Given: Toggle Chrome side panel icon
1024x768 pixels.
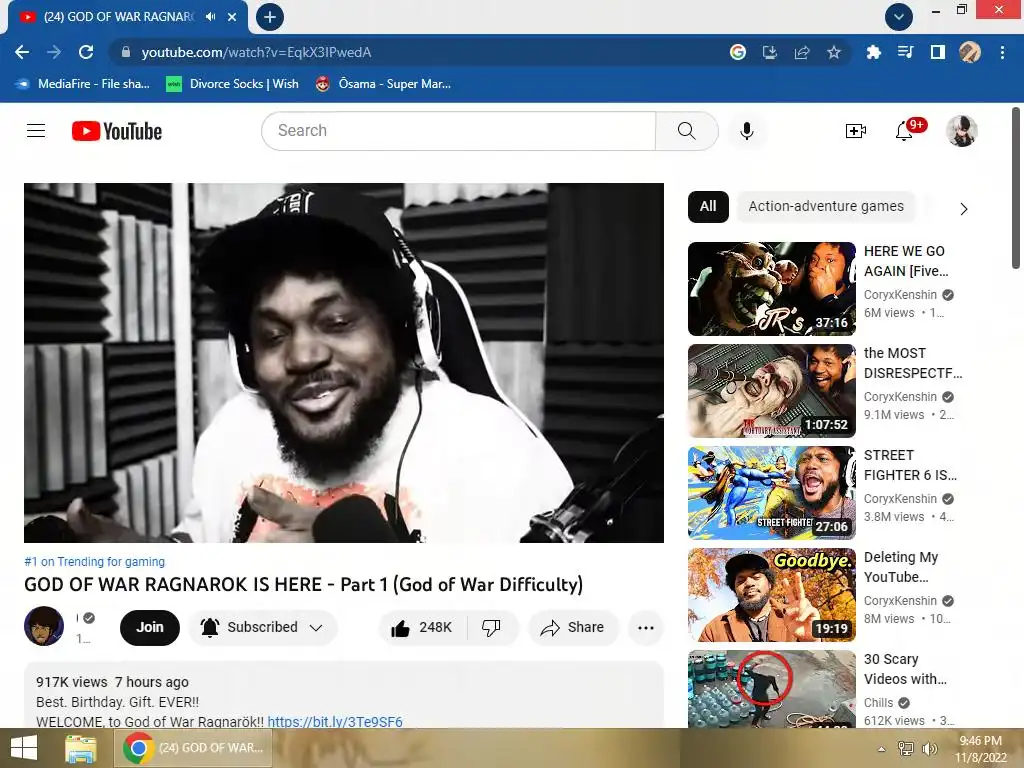Looking at the screenshot, I should point(938,52).
